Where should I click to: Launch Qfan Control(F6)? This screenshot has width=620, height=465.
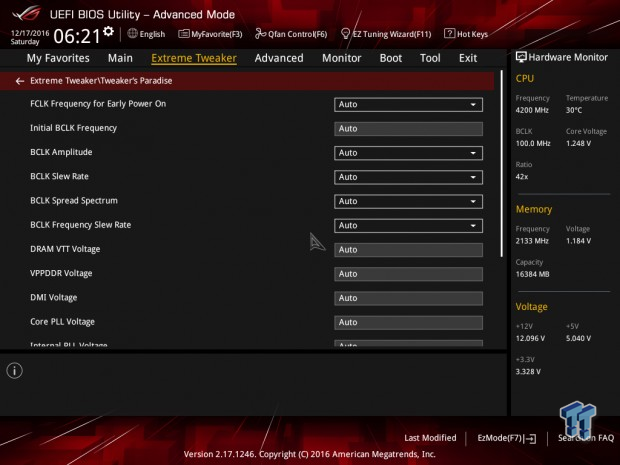coord(291,34)
